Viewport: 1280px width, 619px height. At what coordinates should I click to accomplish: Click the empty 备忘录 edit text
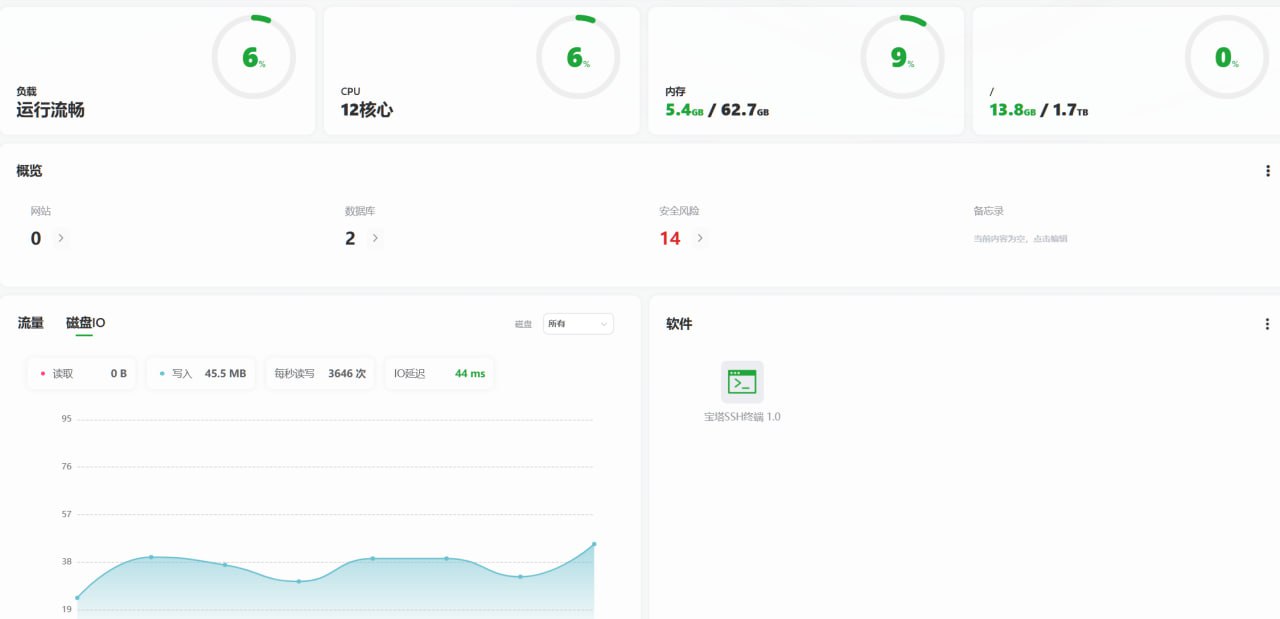pos(1020,239)
